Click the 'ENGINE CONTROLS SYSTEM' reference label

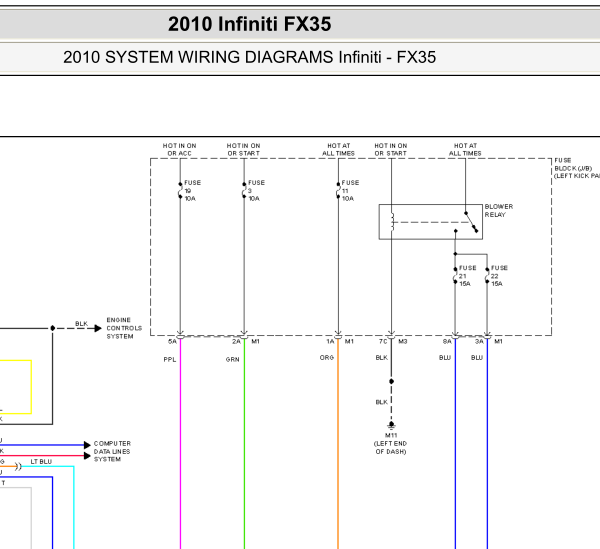(124, 328)
